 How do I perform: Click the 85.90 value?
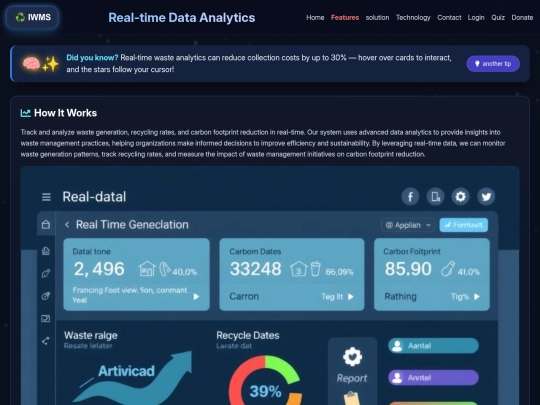[x=408, y=269]
